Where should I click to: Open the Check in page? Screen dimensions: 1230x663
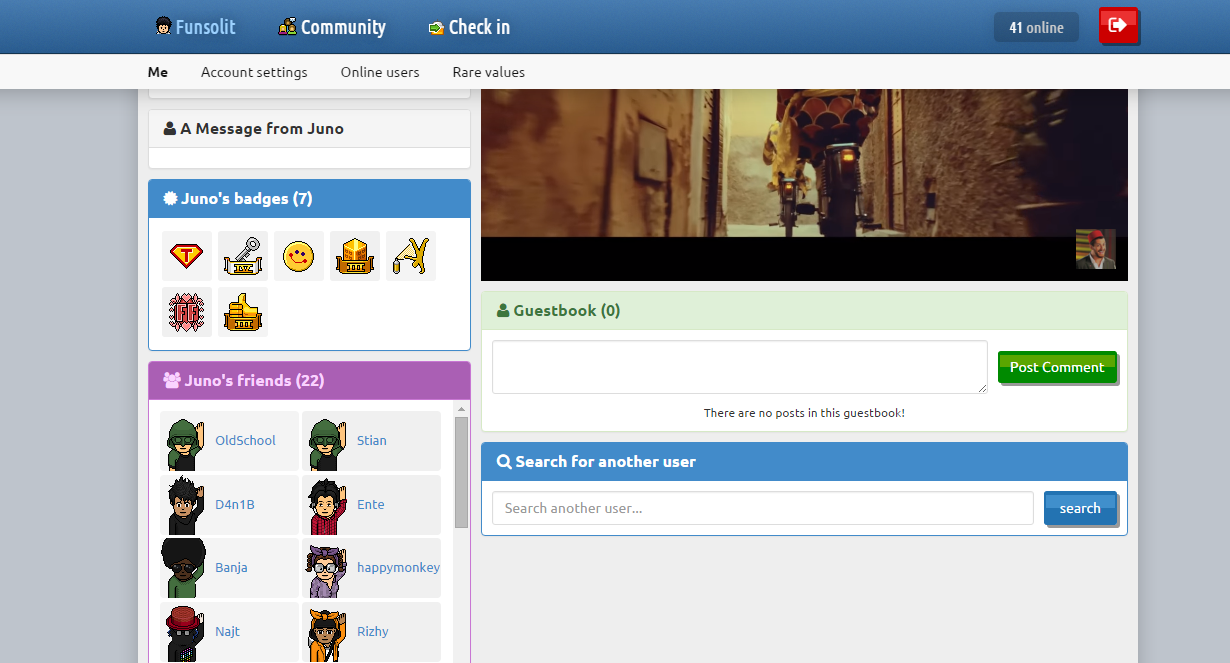469,27
